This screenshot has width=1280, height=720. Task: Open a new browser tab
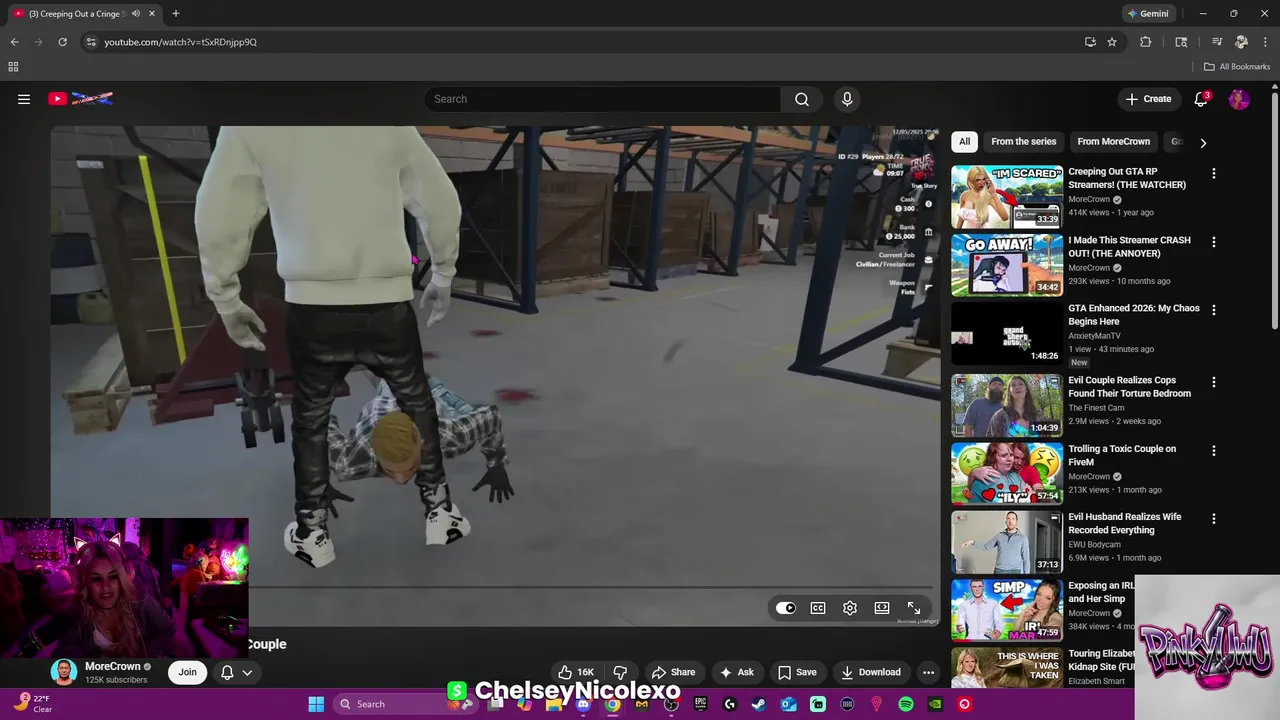175,14
